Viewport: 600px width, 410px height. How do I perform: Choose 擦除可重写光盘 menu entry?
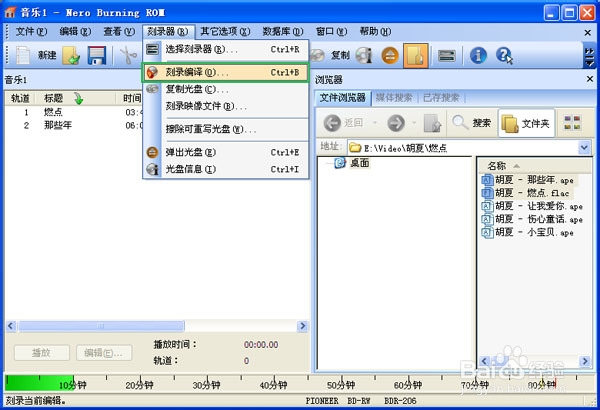pyautogui.click(x=226, y=129)
